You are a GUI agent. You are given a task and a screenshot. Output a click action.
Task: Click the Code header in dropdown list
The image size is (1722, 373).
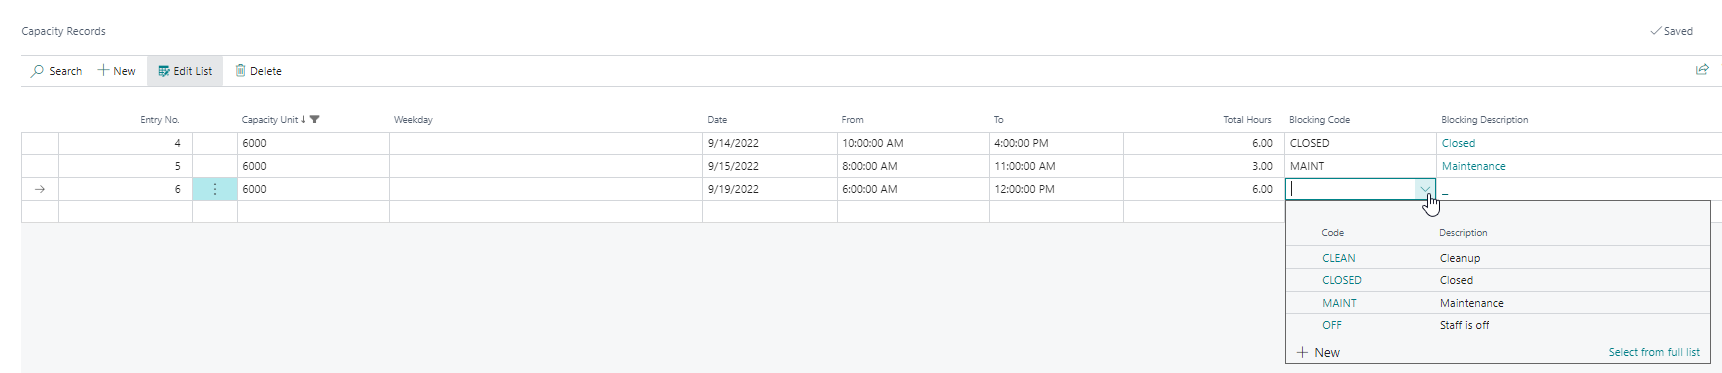tap(1332, 232)
